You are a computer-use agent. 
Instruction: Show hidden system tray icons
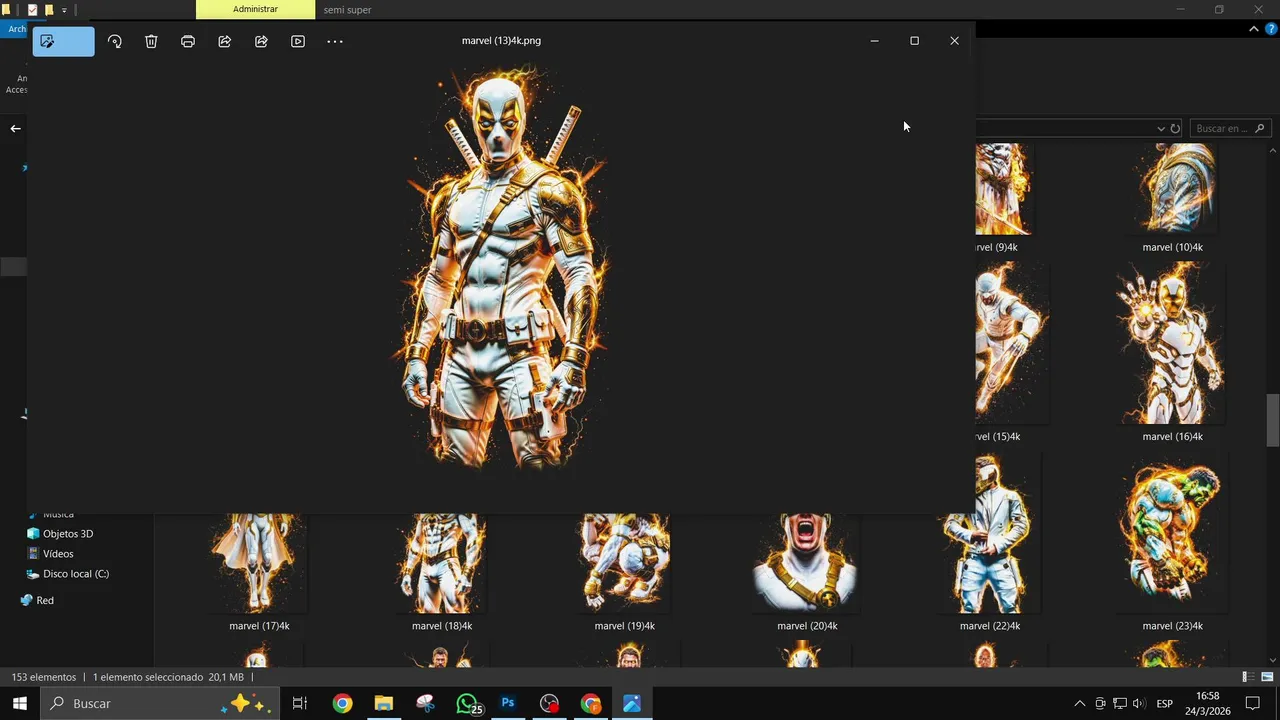pyautogui.click(x=1079, y=704)
